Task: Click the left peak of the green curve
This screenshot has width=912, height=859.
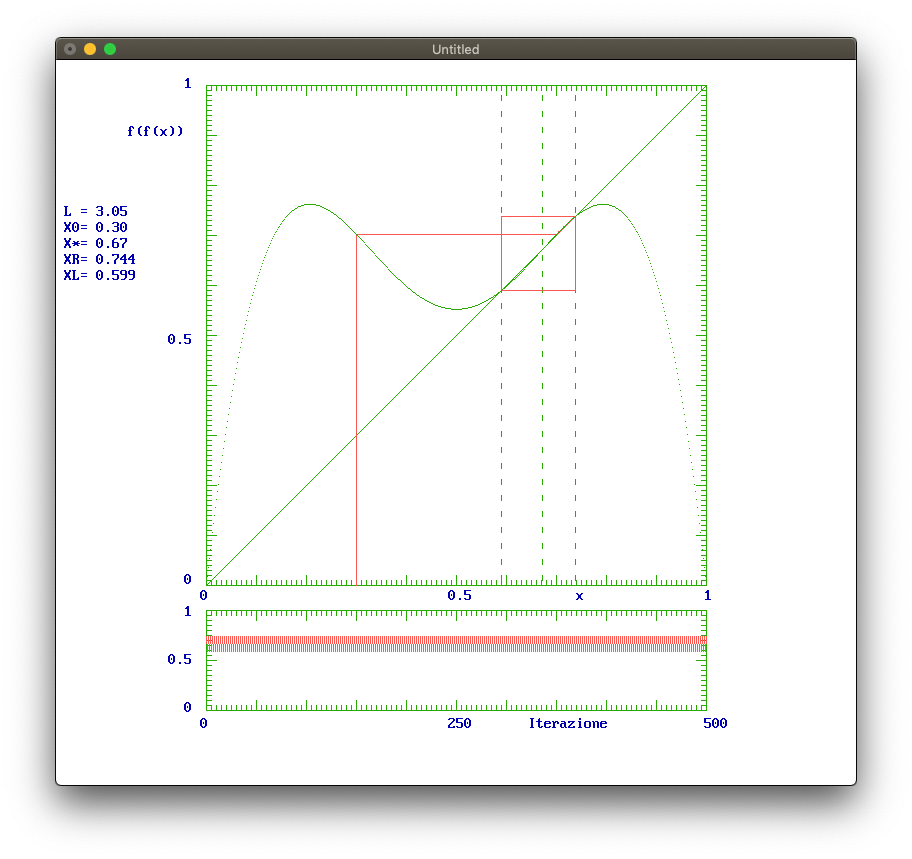Action: tap(309, 205)
